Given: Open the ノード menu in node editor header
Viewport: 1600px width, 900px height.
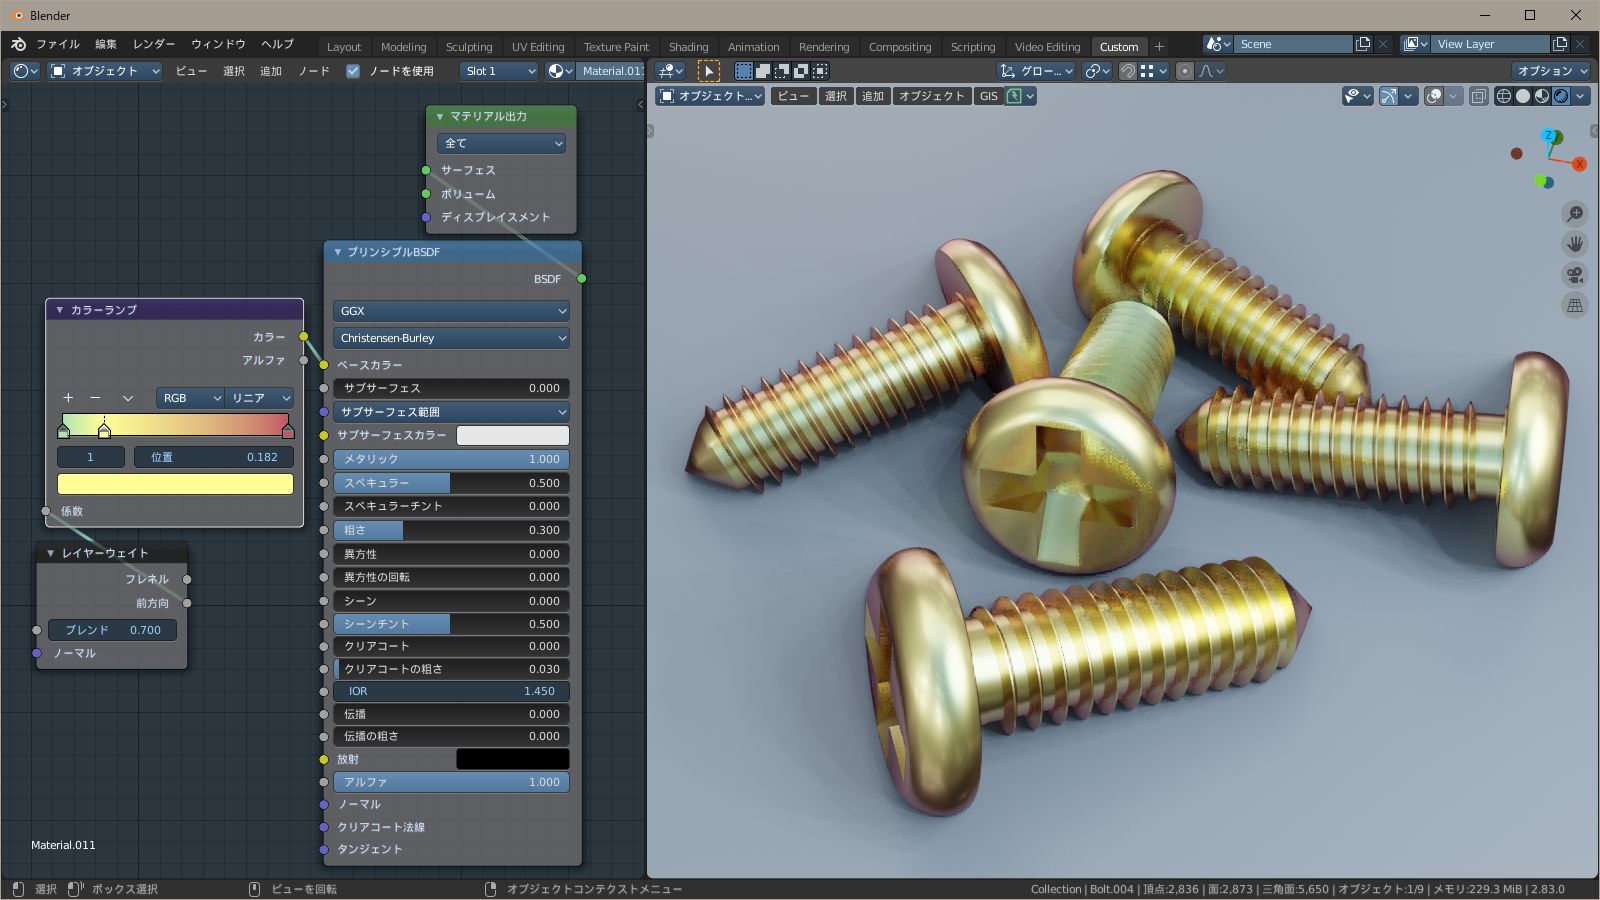Looking at the screenshot, I should (x=314, y=71).
